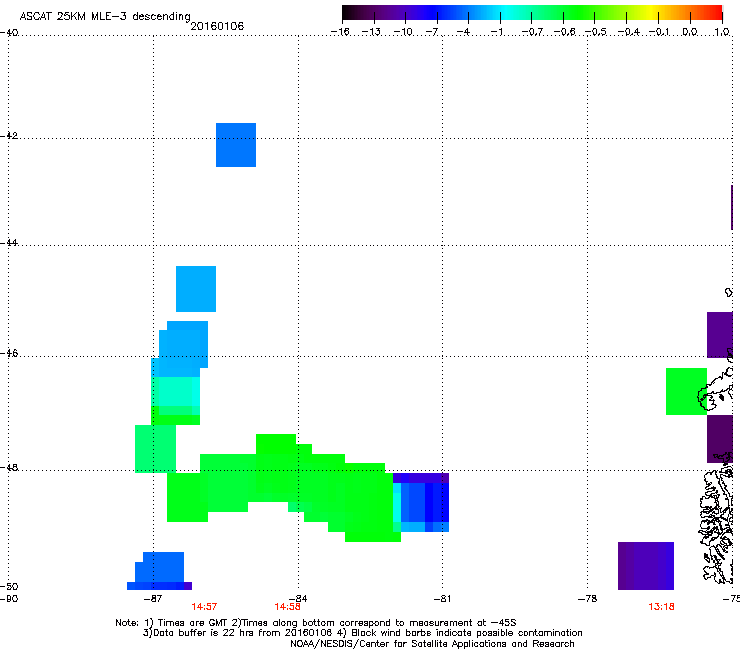Click the purple data block above the 13:18 timestamp
740x650 pixels.
(646, 566)
